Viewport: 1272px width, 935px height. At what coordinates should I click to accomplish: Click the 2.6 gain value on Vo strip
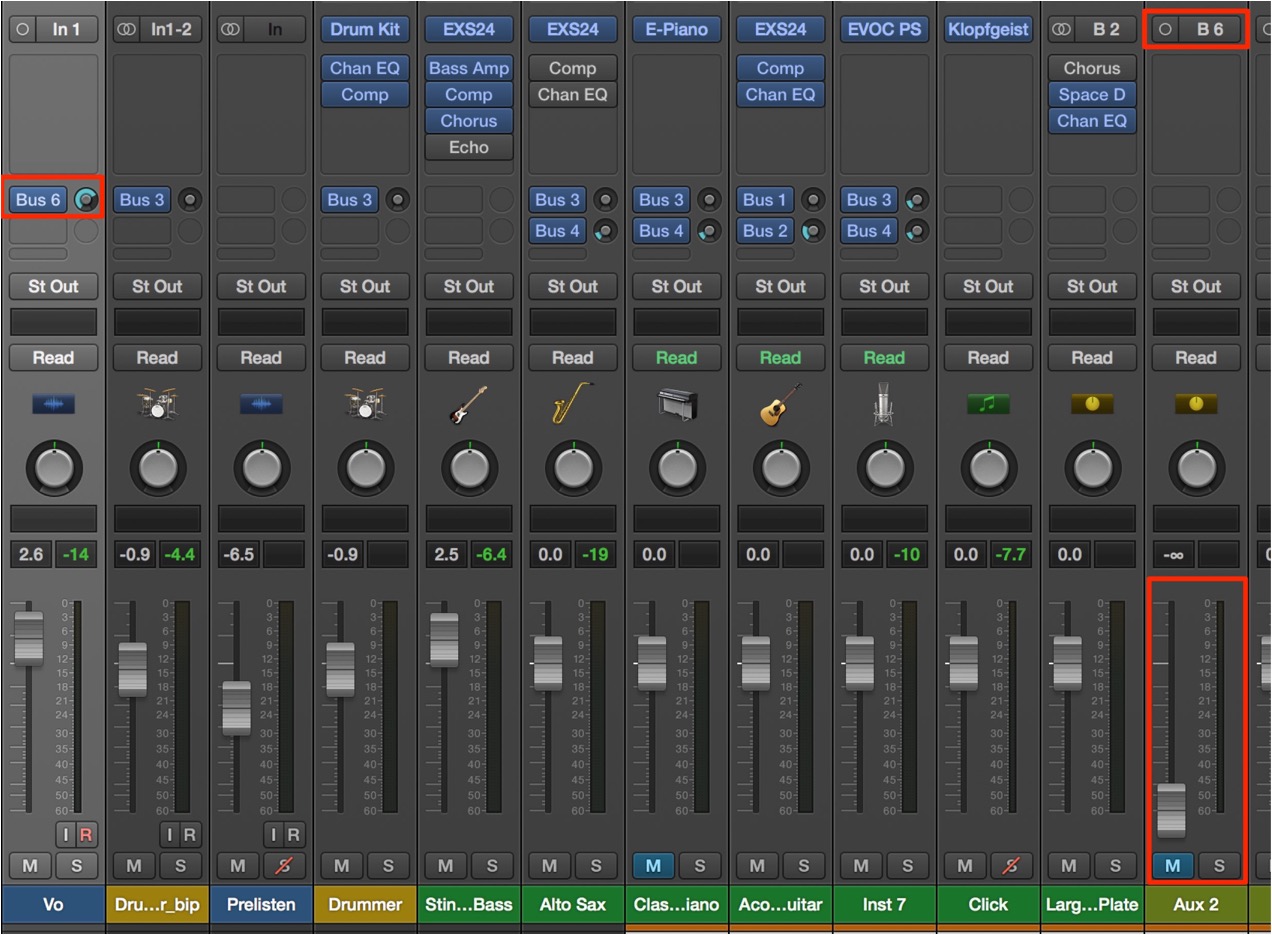point(31,554)
